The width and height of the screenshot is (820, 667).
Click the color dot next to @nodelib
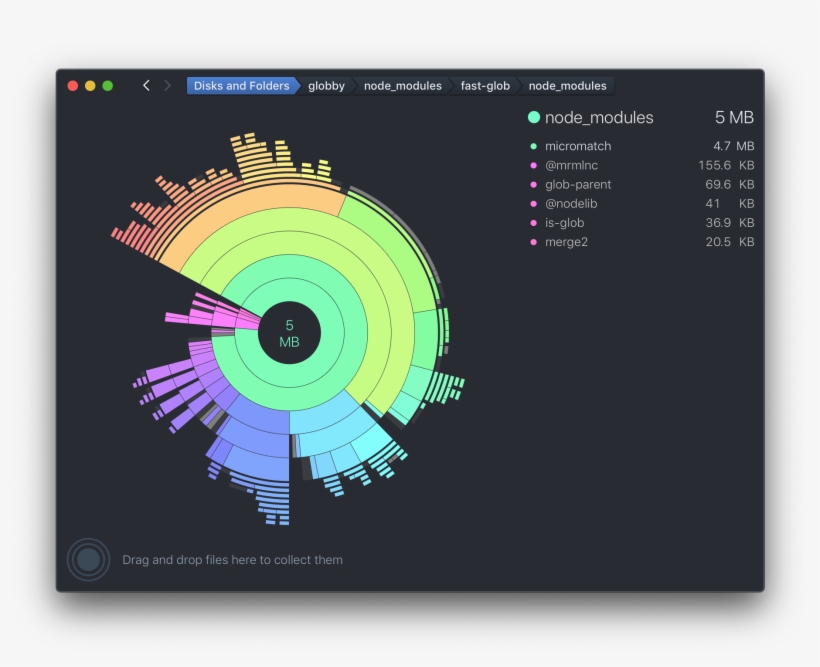(x=535, y=203)
